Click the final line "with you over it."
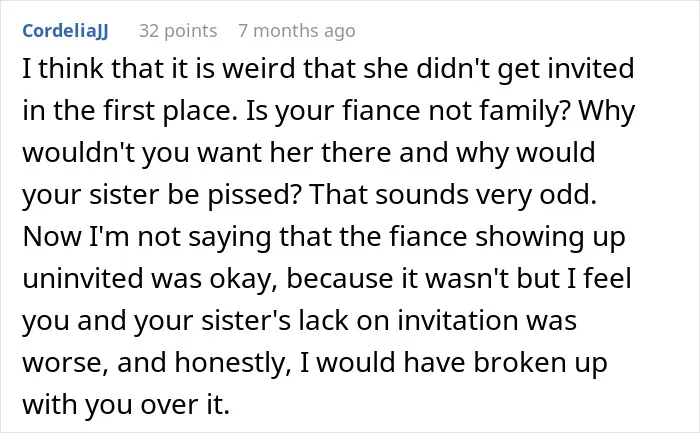 [x=126, y=404]
